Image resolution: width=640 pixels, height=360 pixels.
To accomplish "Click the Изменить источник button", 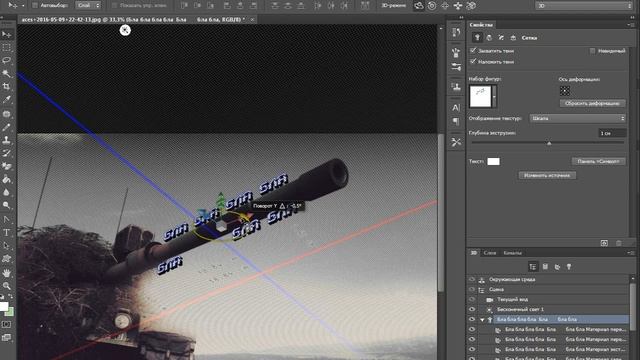I will pyautogui.click(x=547, y=176).
